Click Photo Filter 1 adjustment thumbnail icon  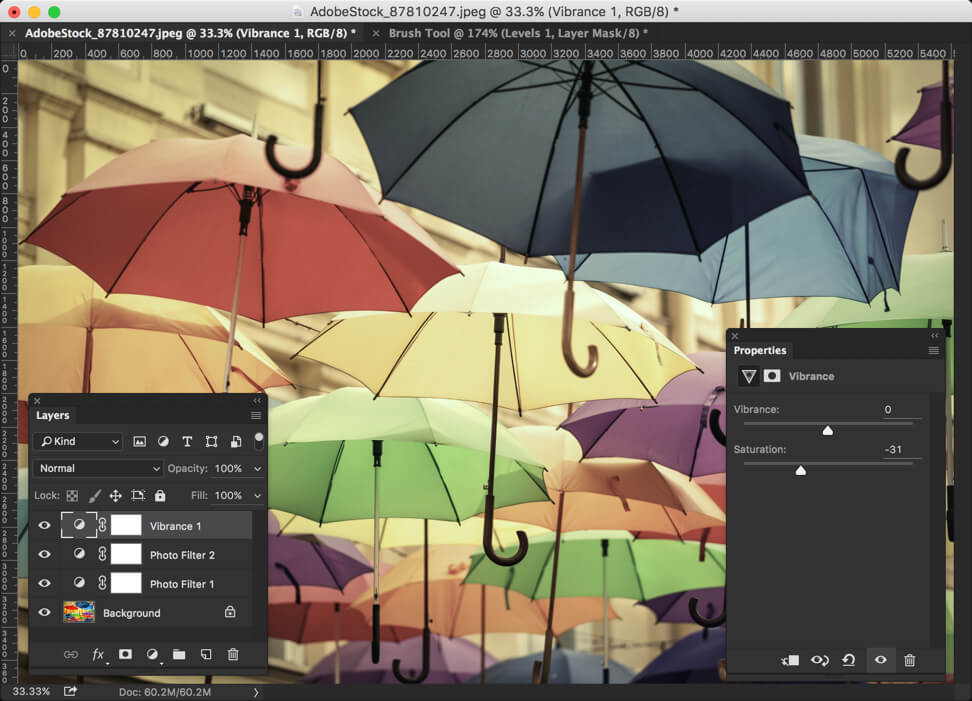[79, 583]
